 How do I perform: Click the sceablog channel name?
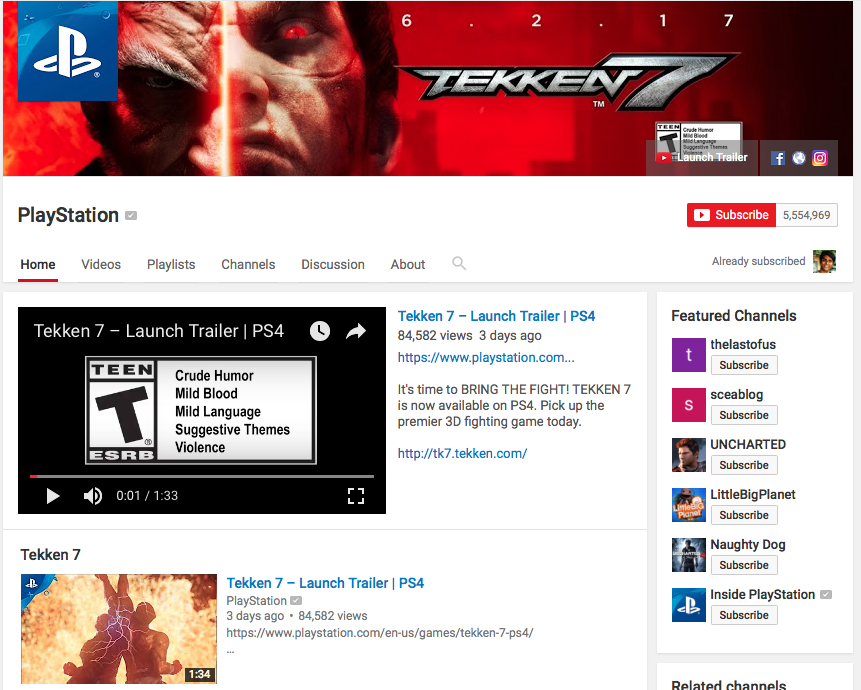point(736,394)
